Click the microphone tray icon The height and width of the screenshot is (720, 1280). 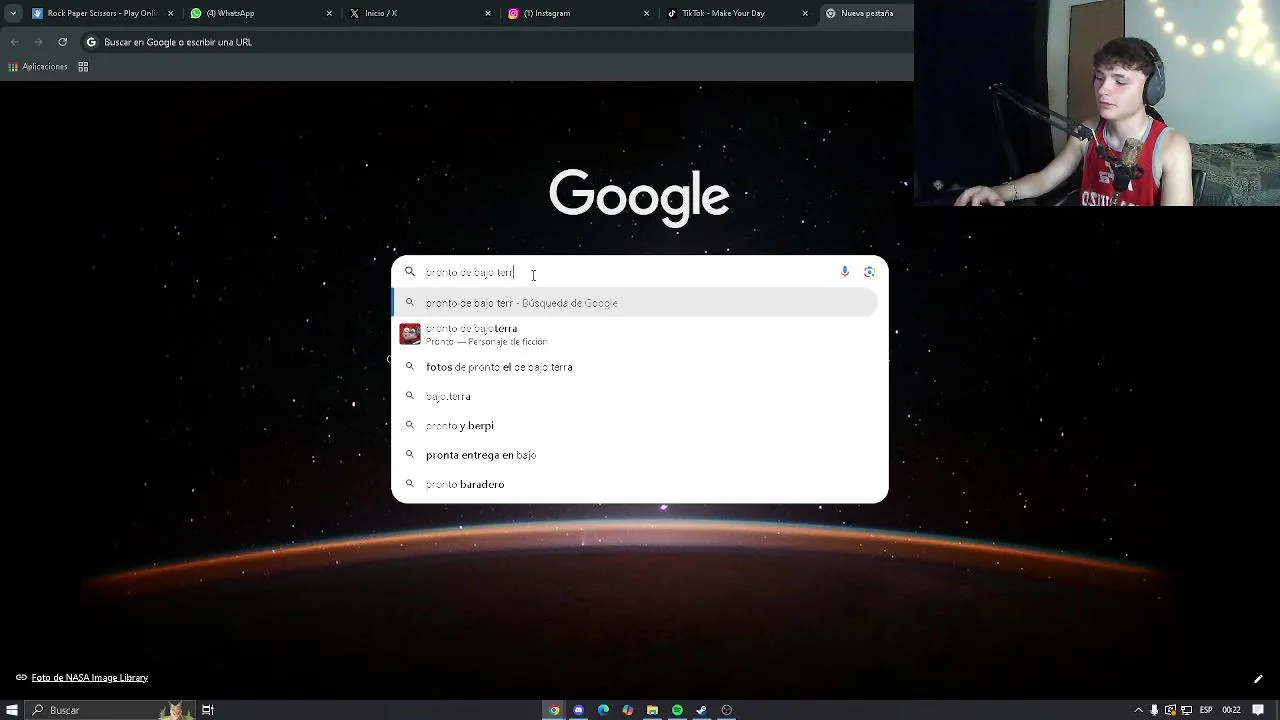pos(1155,710)
